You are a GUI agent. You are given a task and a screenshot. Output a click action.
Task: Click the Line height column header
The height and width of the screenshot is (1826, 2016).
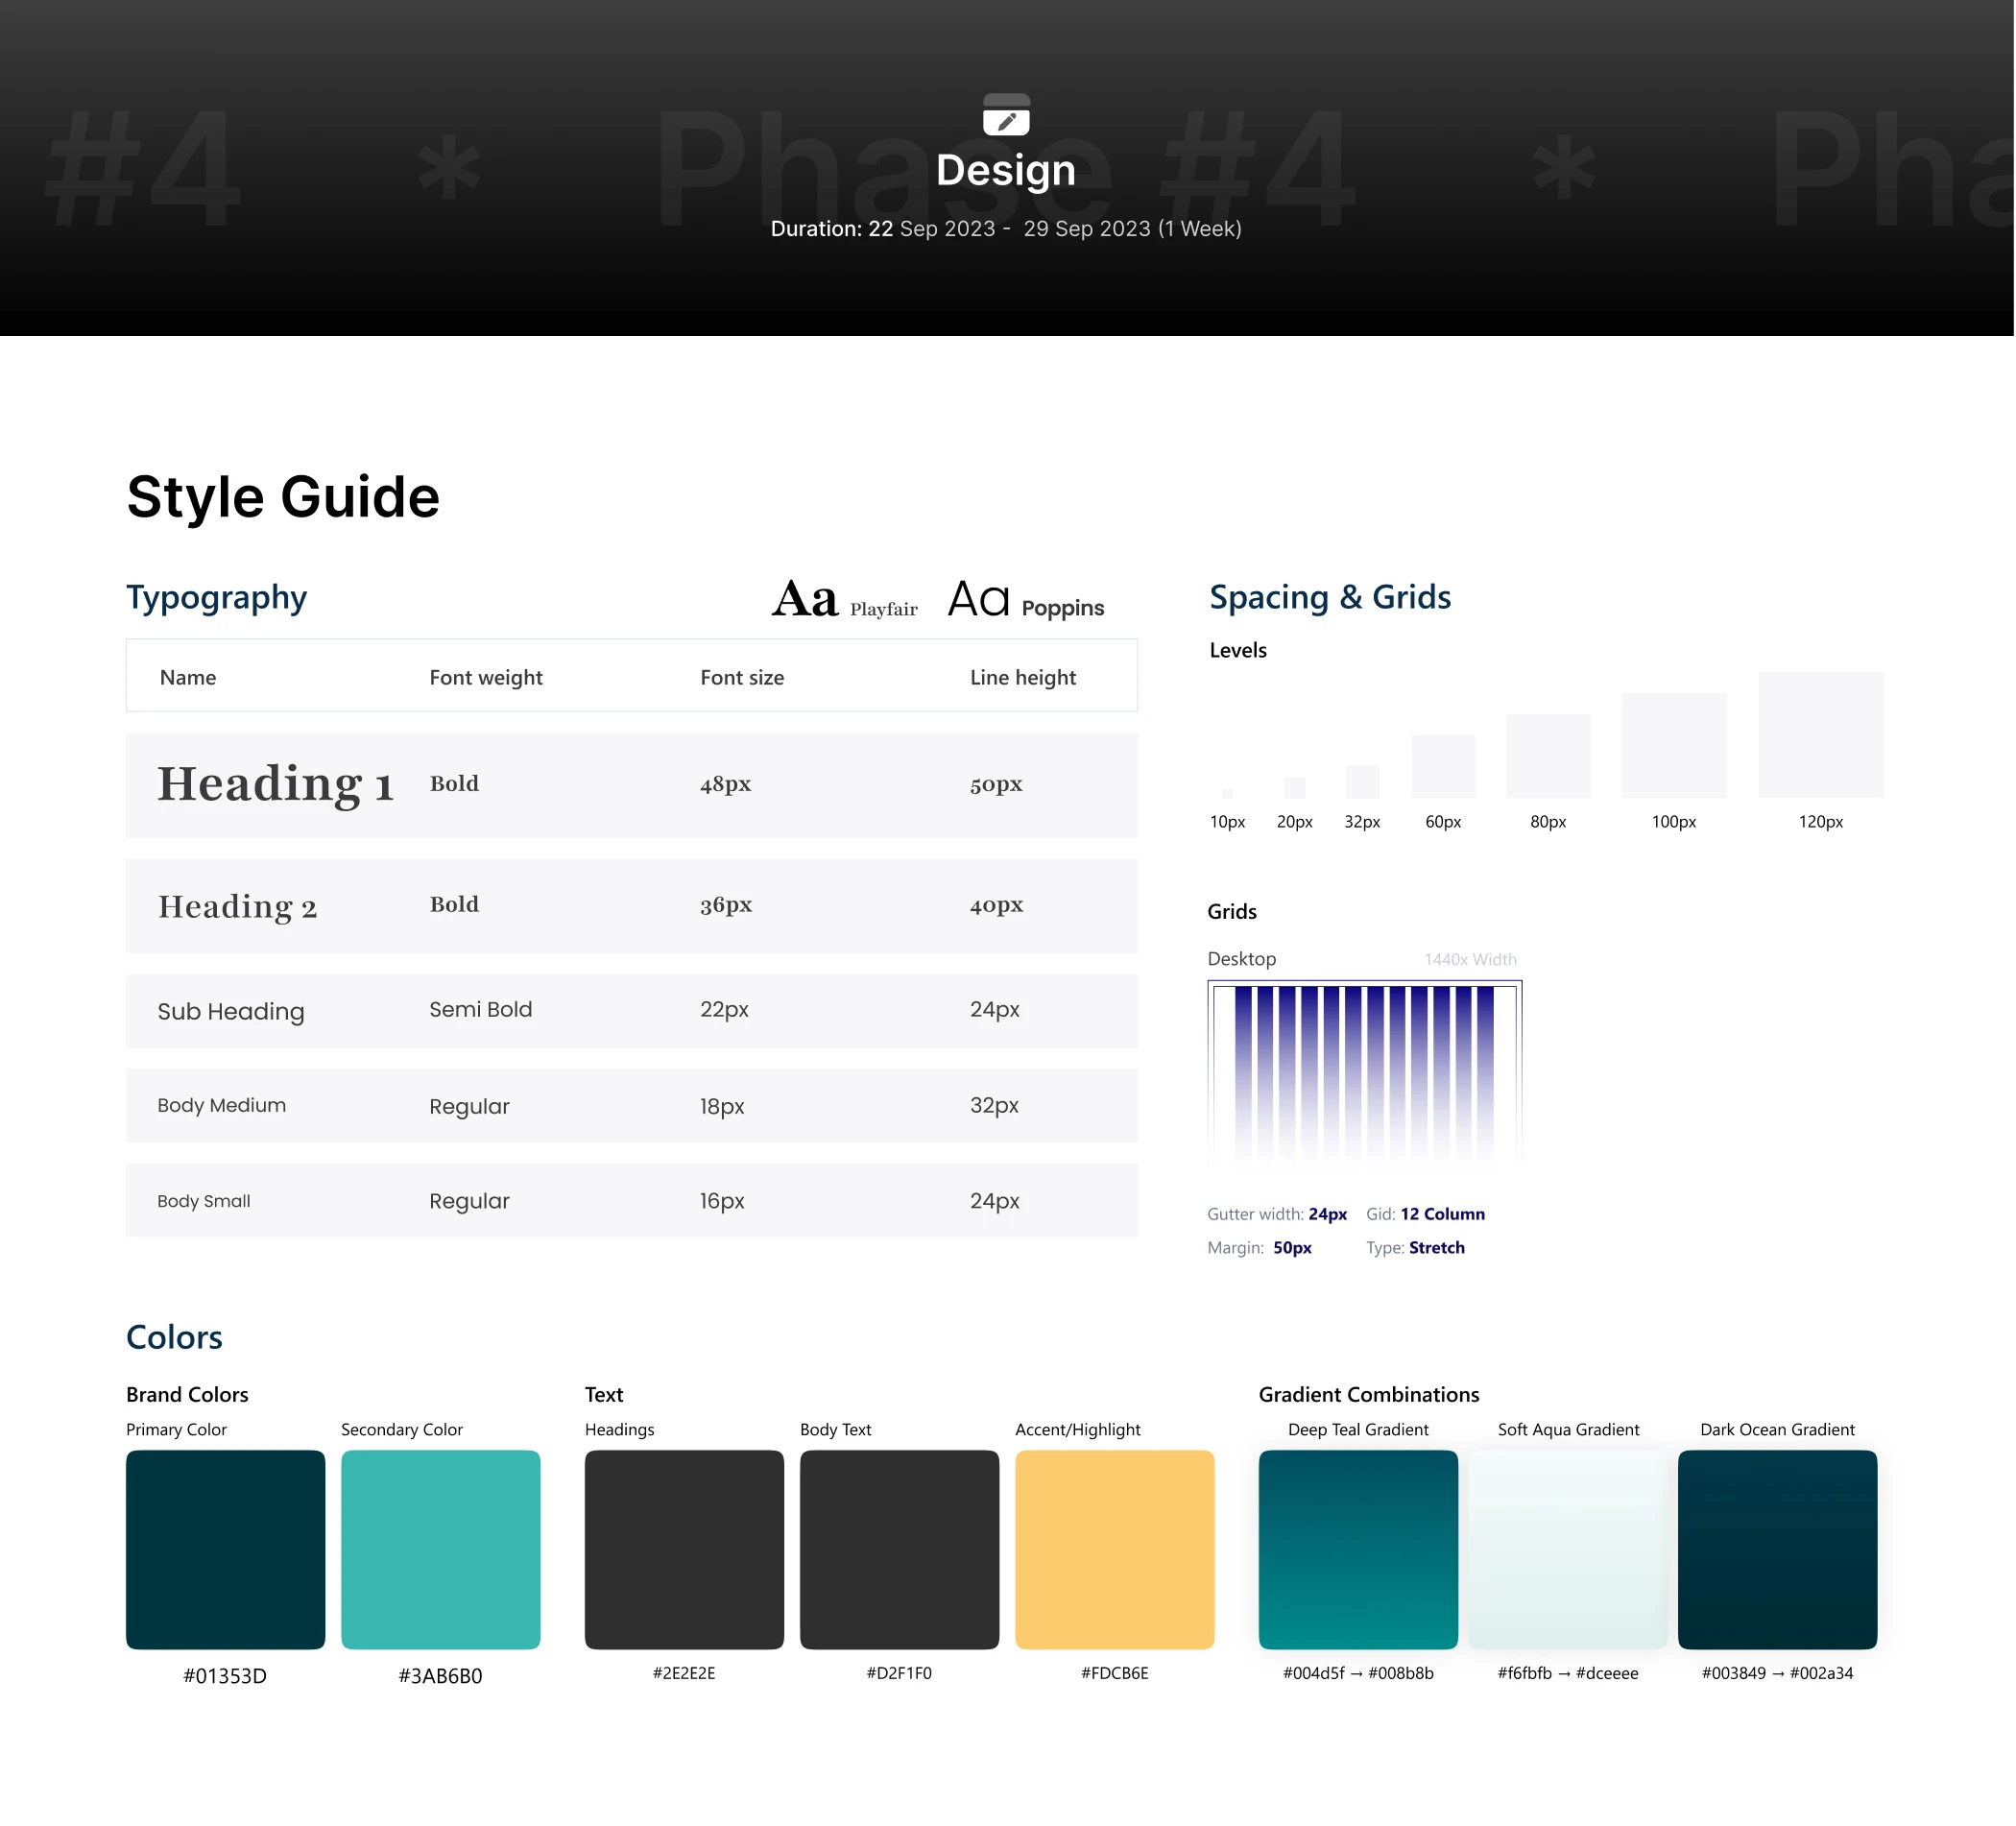[x=1022, y=678]
